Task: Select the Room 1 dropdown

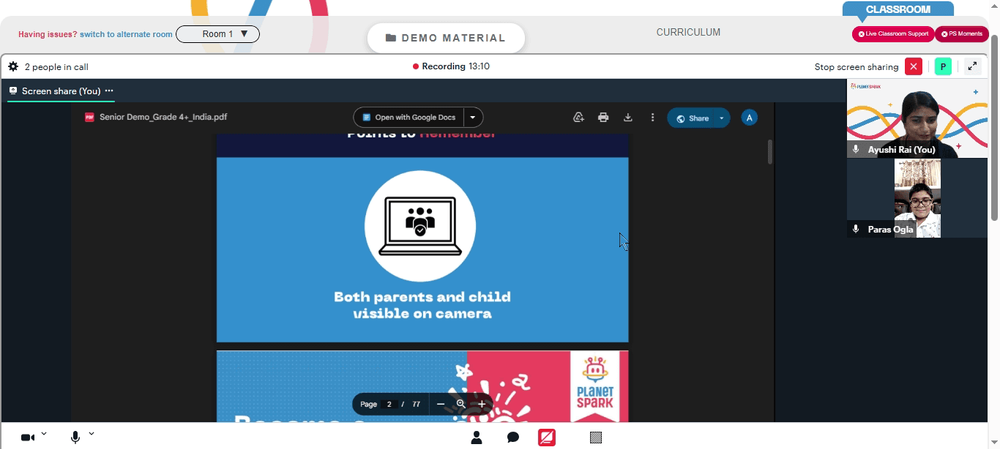Action: coord(217,34)
